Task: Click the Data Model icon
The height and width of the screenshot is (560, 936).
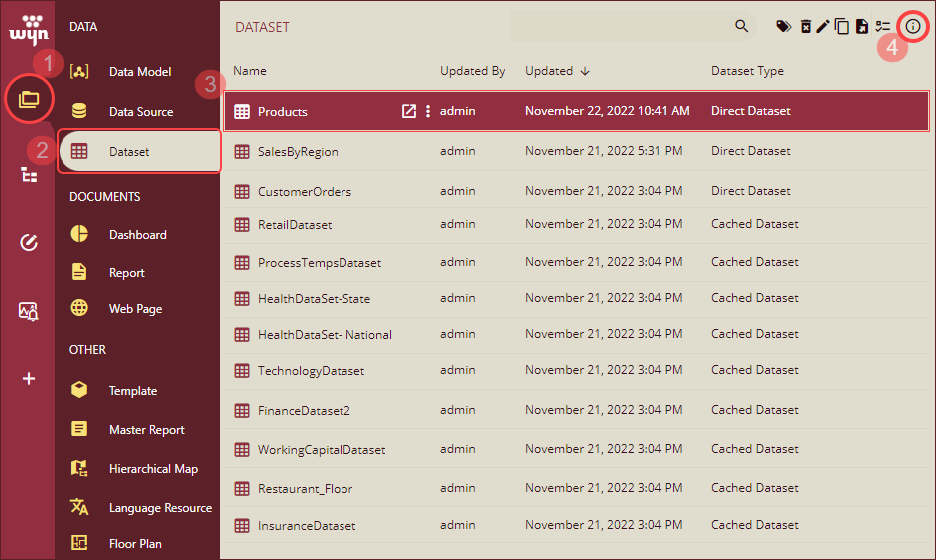Action: pyautogui.click(x=79, y=72)
